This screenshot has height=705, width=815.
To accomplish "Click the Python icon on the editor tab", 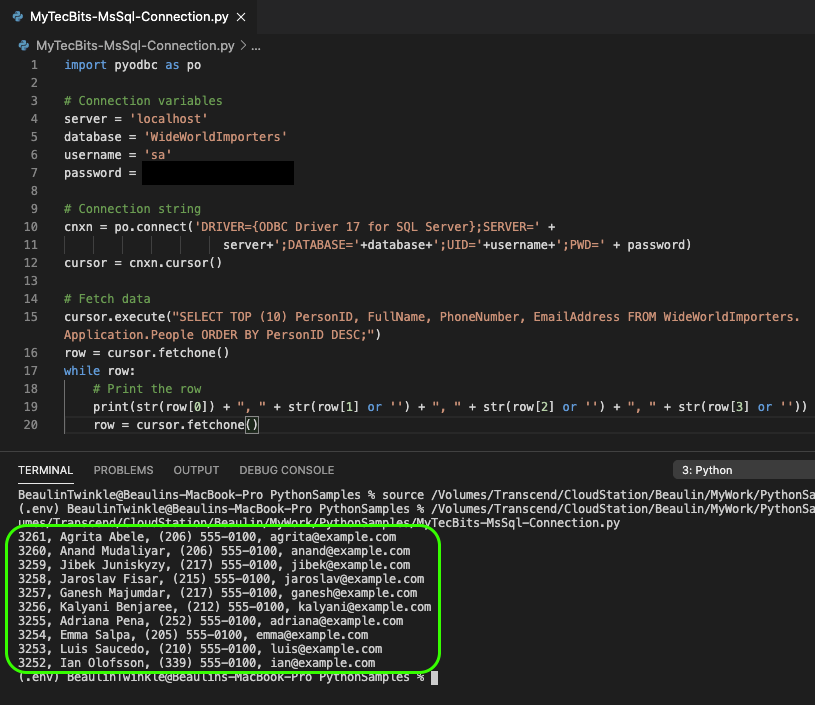I will (x=18, y=16).
